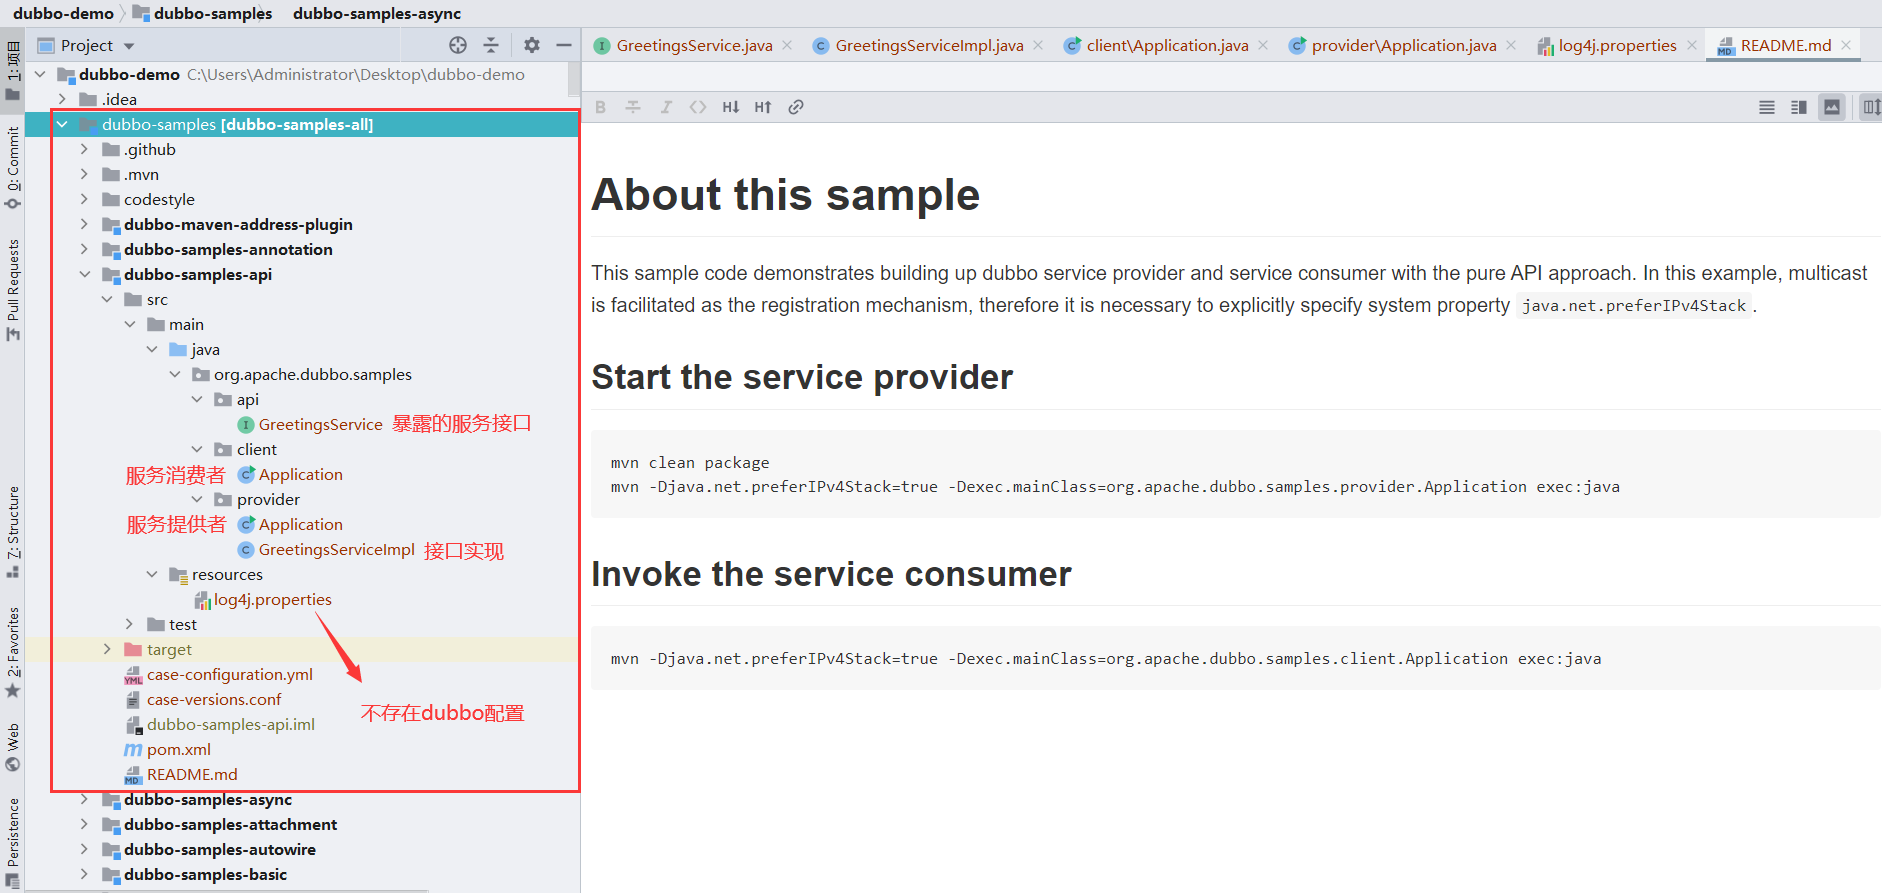Insert code formatting in markdown toolbar

tap(698, 107)
